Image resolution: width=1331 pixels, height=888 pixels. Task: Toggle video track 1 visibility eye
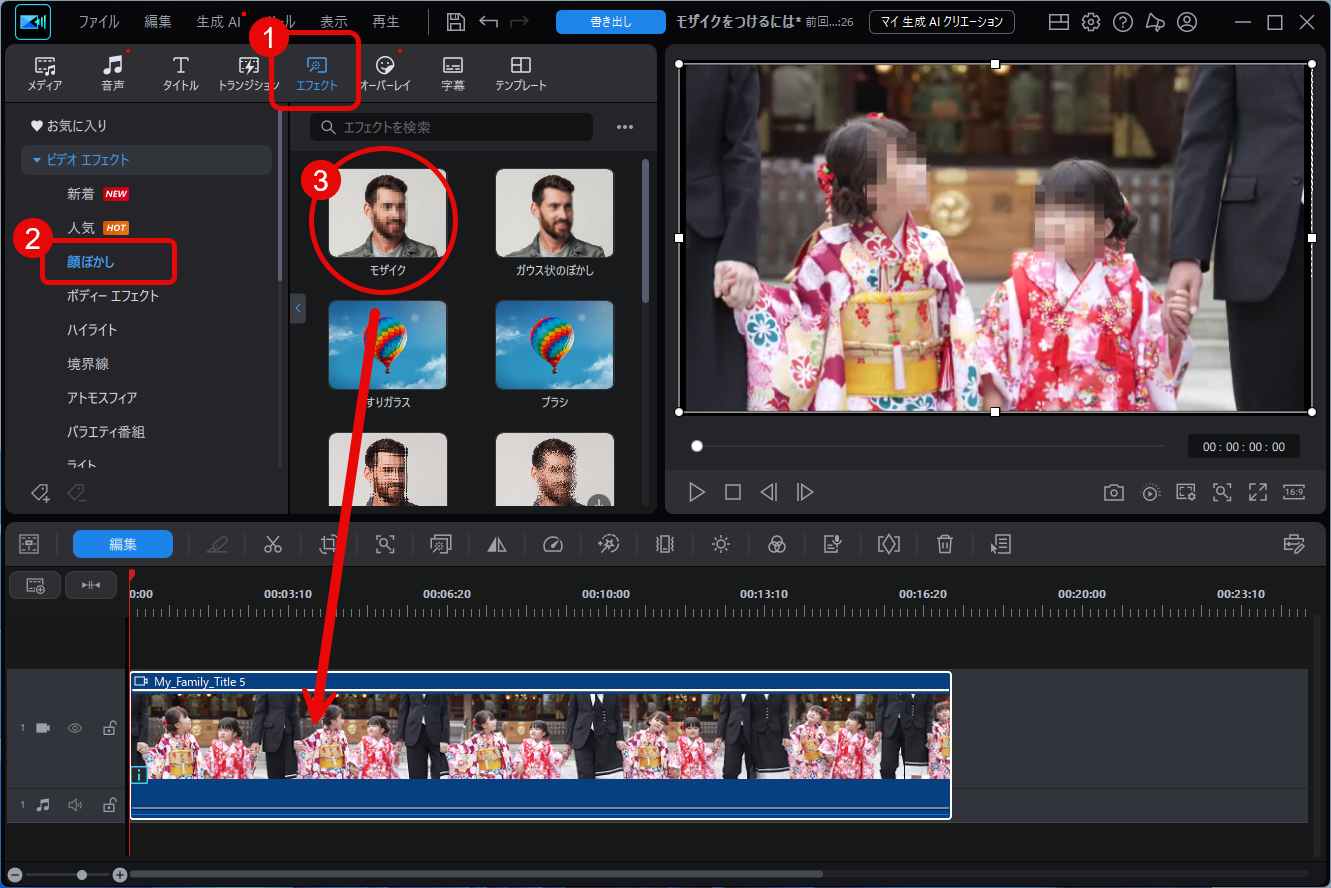coord(75,728)
